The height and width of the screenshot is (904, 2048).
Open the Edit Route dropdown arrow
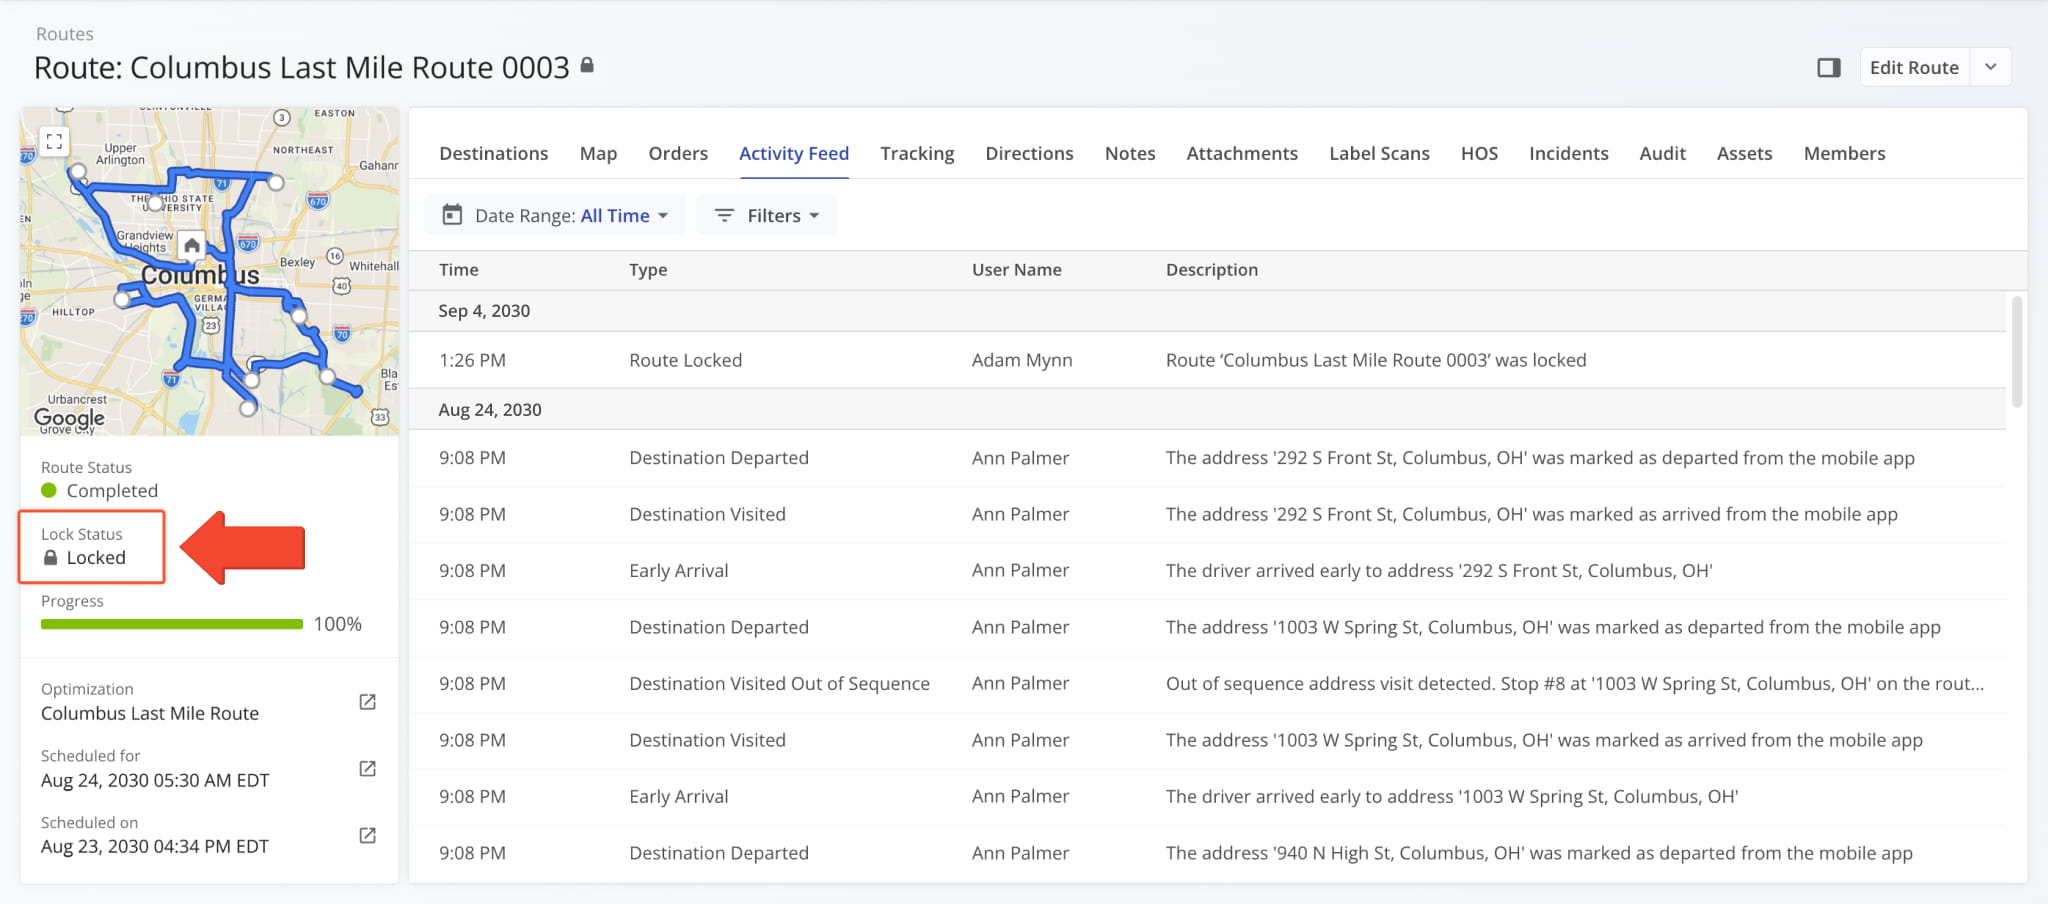pos(1991,67)
